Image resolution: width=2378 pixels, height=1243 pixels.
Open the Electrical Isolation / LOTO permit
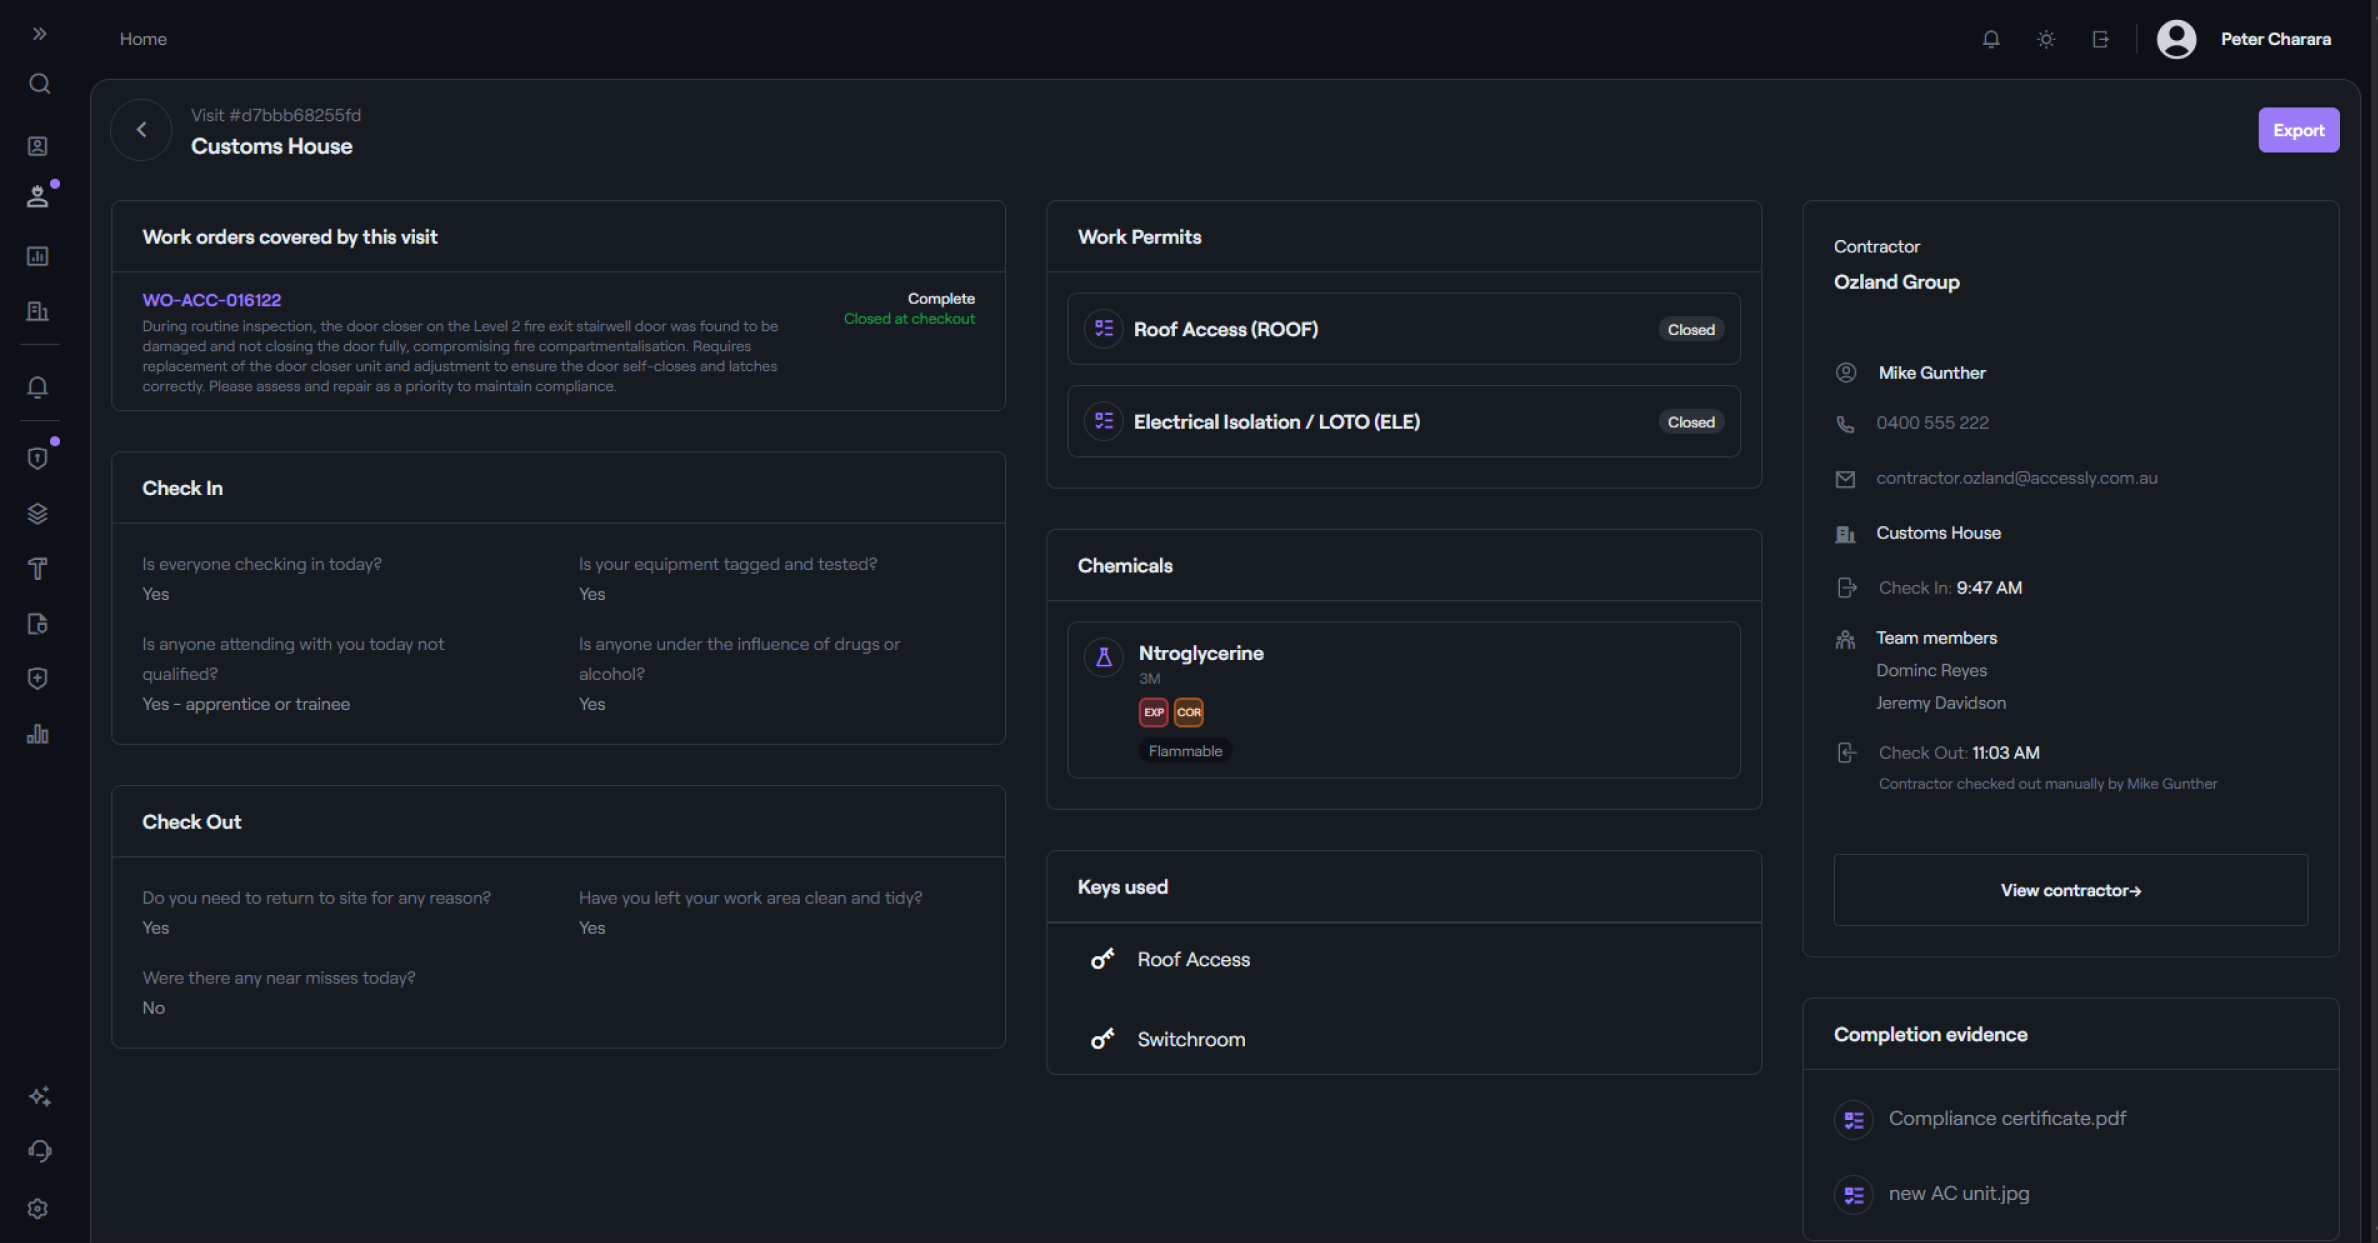click(x=1403, y=422)
